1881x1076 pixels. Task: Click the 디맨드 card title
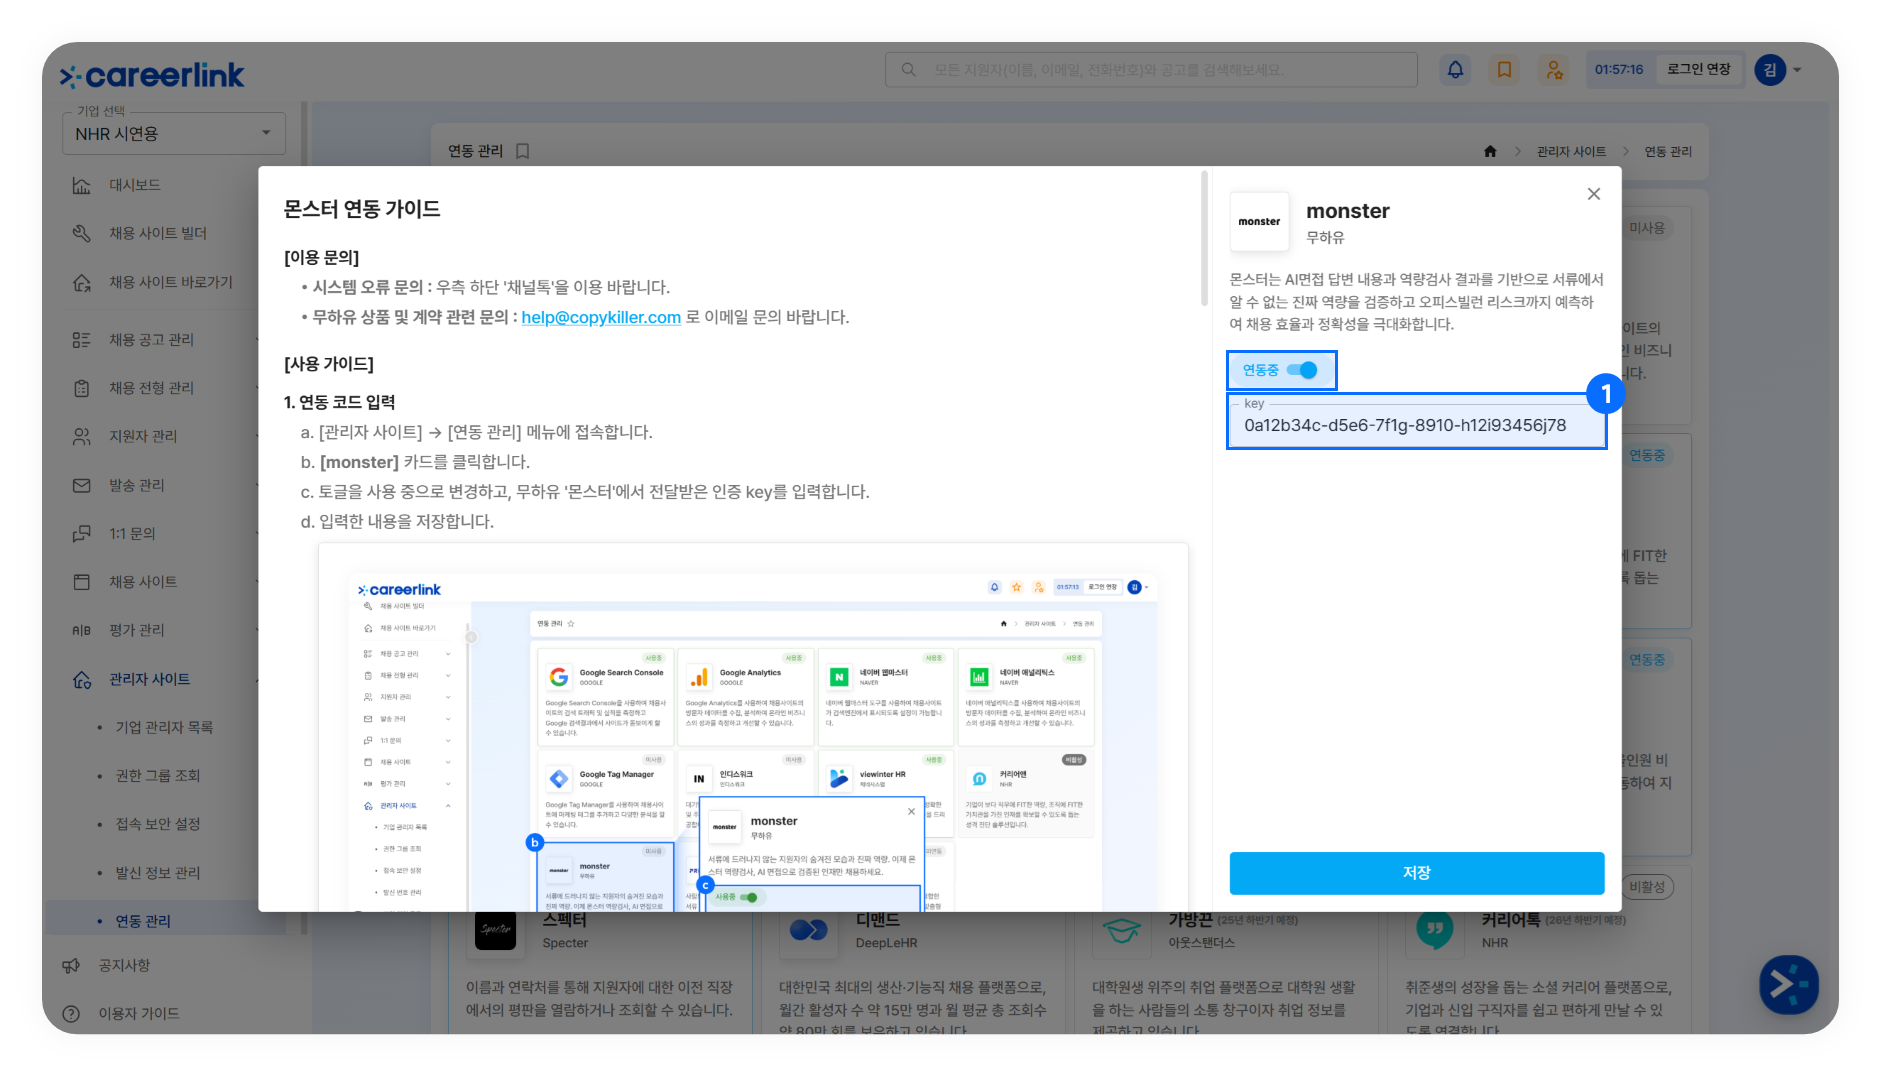point(878,920)
